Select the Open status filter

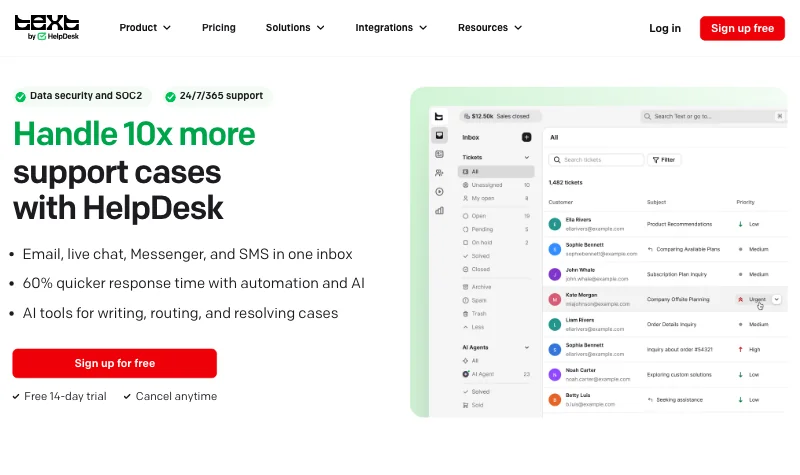[x=496, y=216]
